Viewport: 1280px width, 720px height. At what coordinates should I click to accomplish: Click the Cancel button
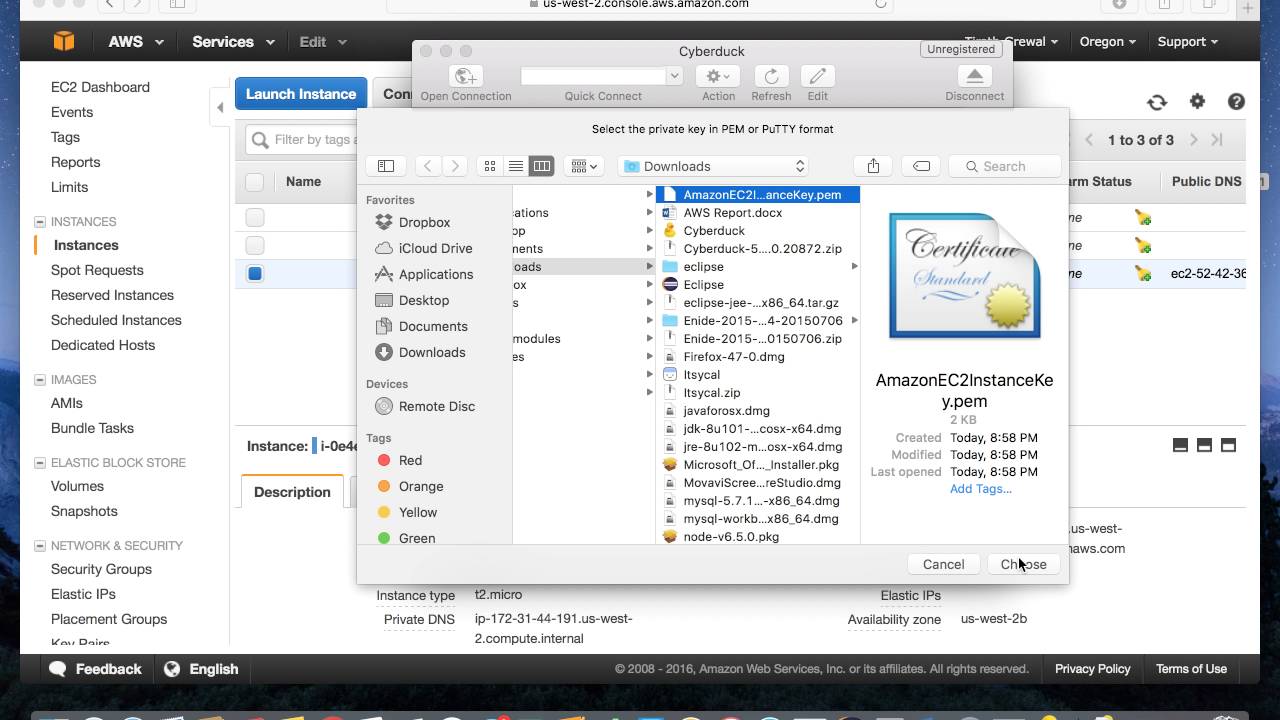tap(943, 564)
